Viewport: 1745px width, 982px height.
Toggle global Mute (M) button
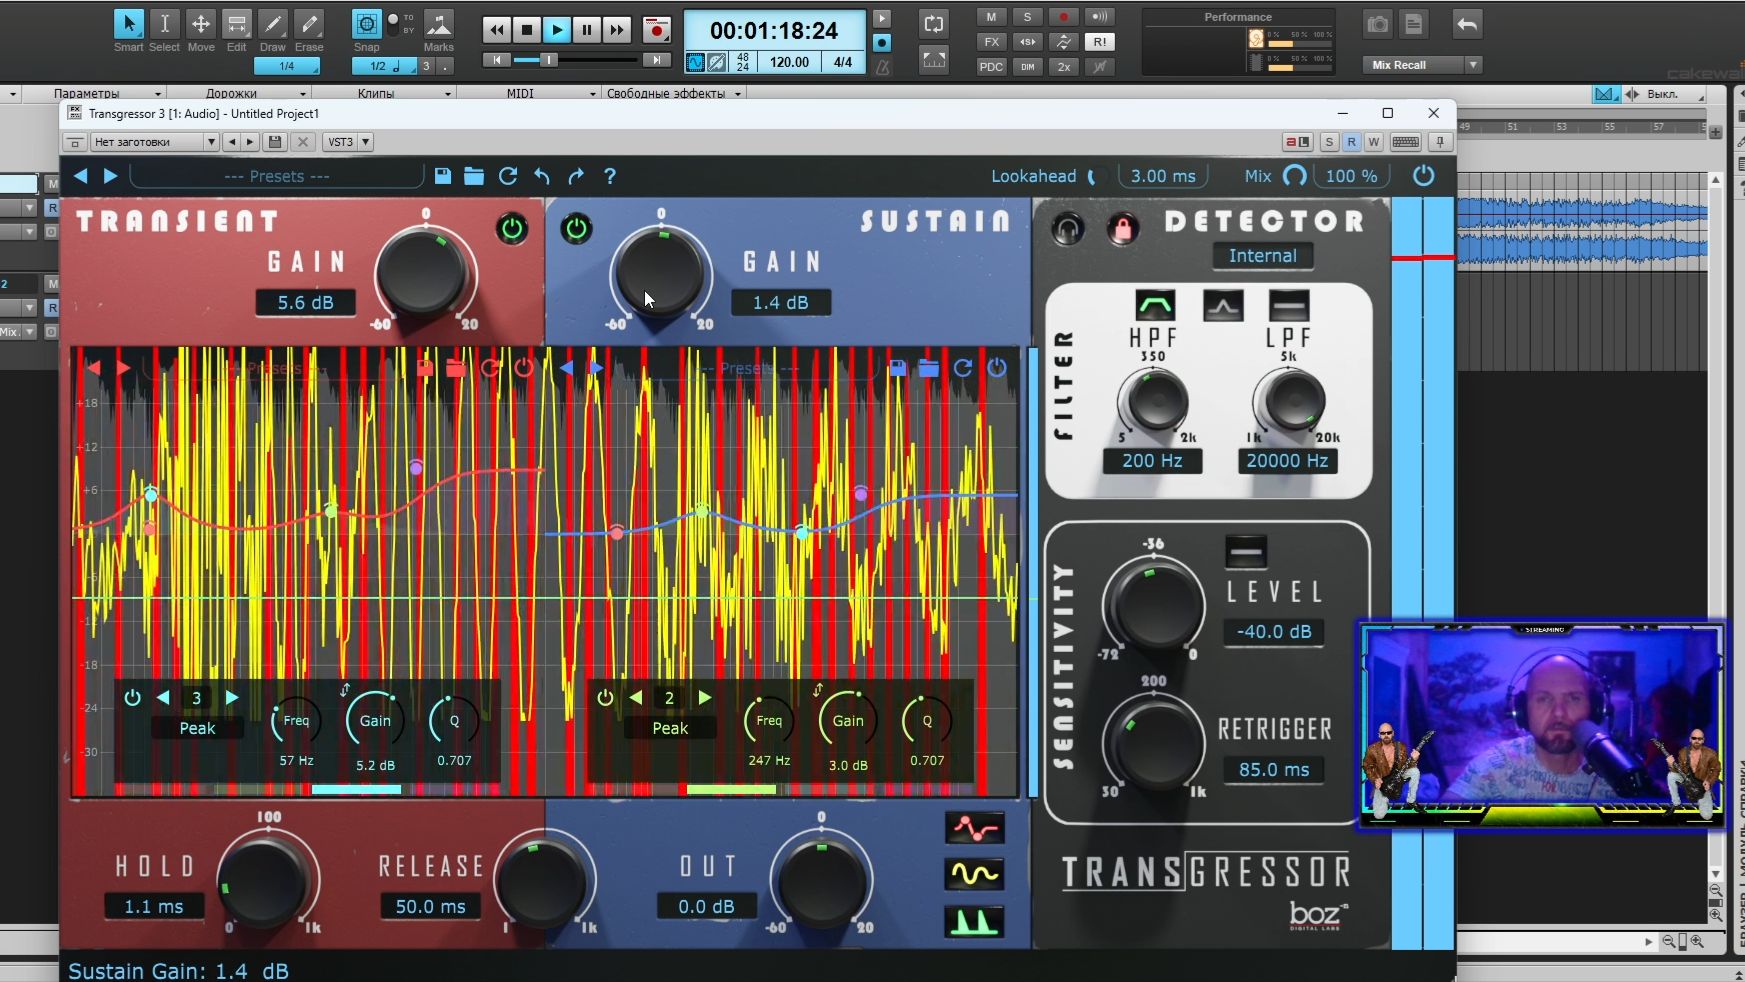coord(991,17)
